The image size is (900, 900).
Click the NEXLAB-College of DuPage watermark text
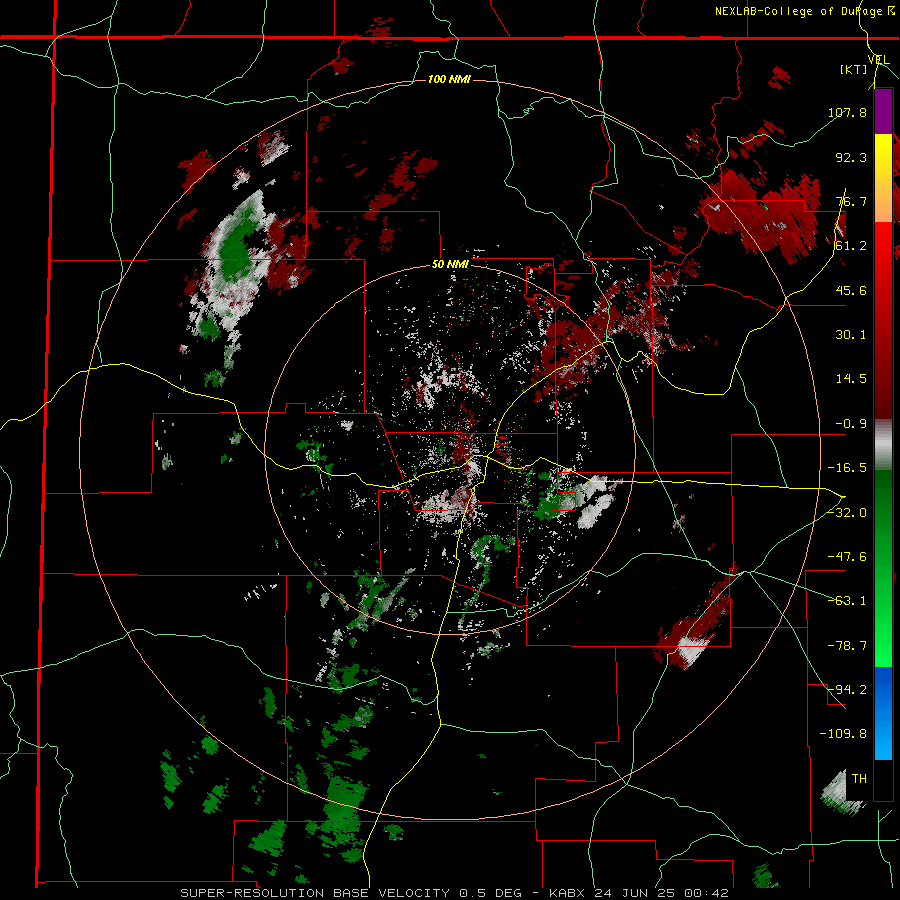coord(805,11)
